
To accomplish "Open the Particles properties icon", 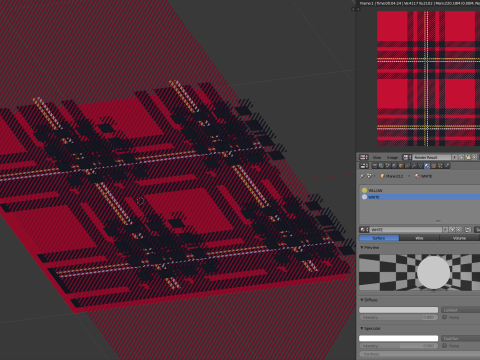I will tap(440, 166).
